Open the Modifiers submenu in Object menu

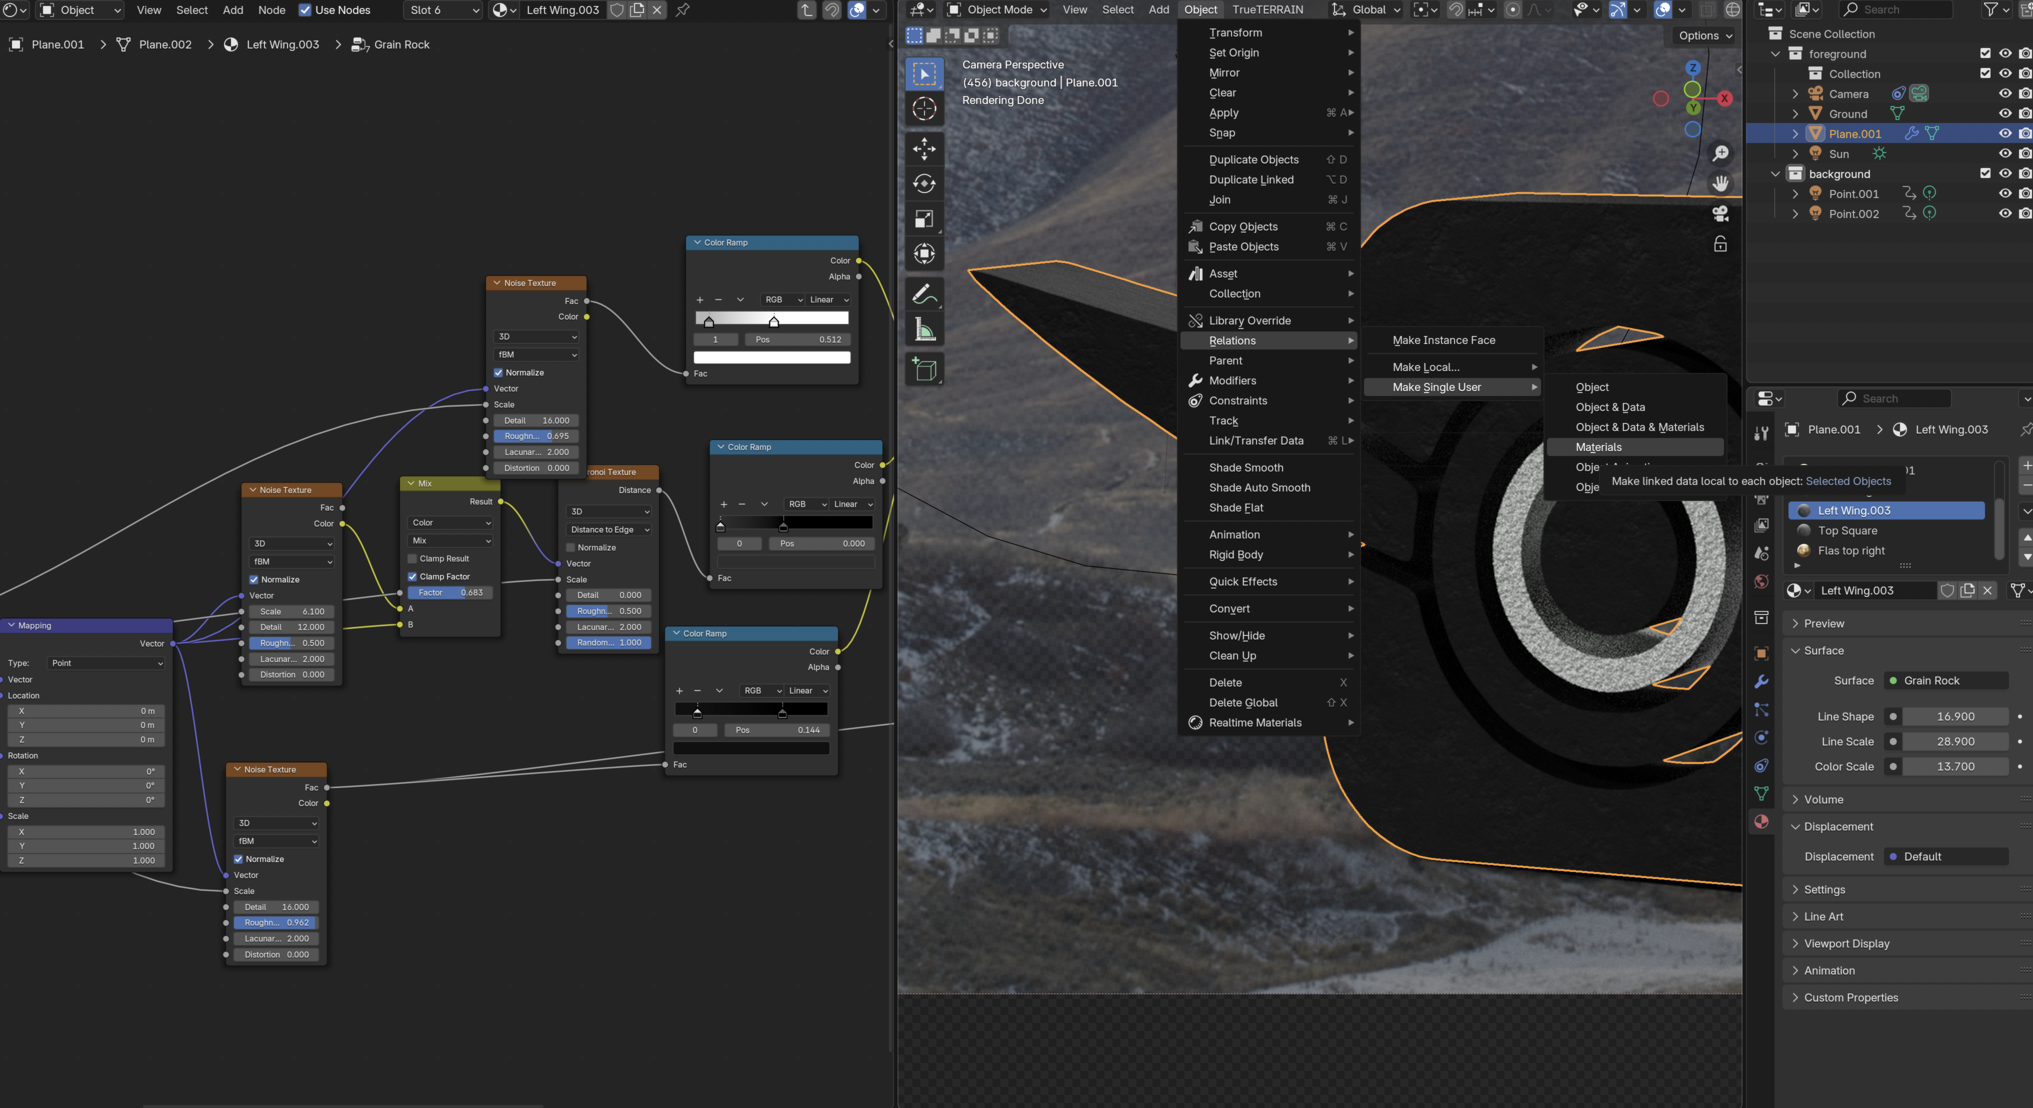click(x=1269, y=380)
